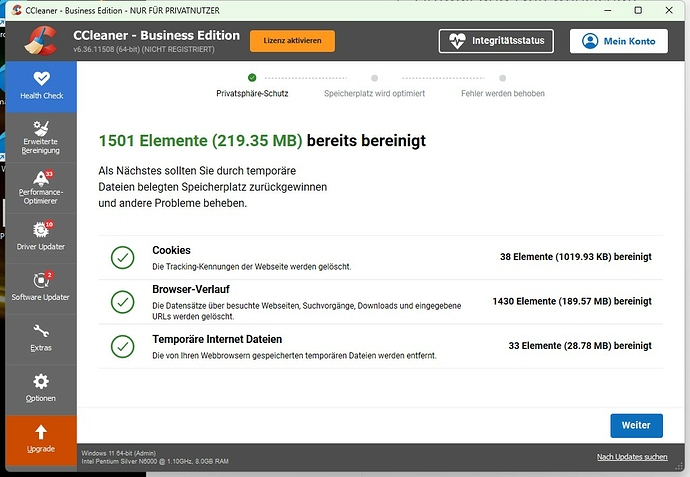Click the Intel Pentium Silver N6000 status text
Screen dimensions: 690x477
click(155, 462)
